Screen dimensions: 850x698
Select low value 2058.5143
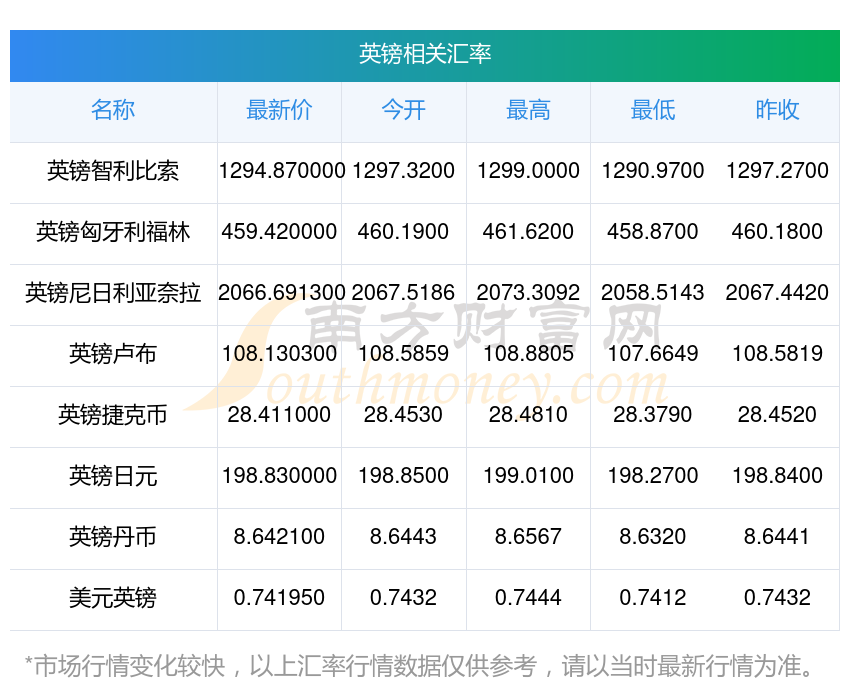tap(653, 293)
